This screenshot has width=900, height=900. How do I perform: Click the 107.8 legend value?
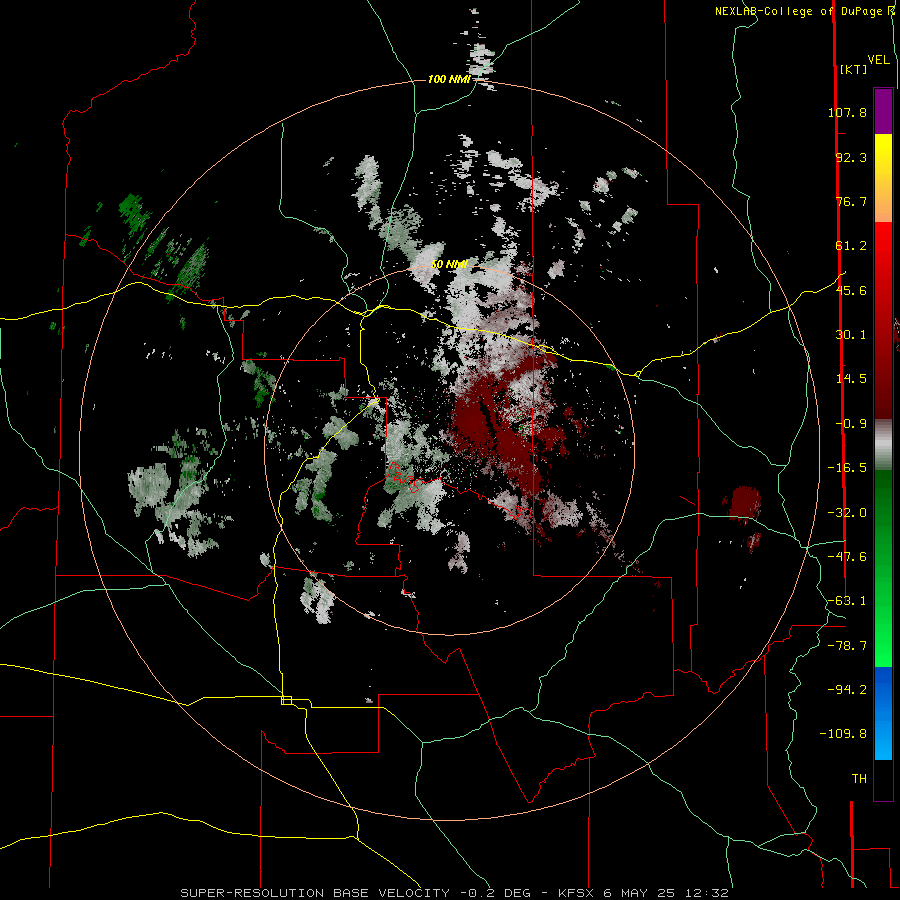847,113
